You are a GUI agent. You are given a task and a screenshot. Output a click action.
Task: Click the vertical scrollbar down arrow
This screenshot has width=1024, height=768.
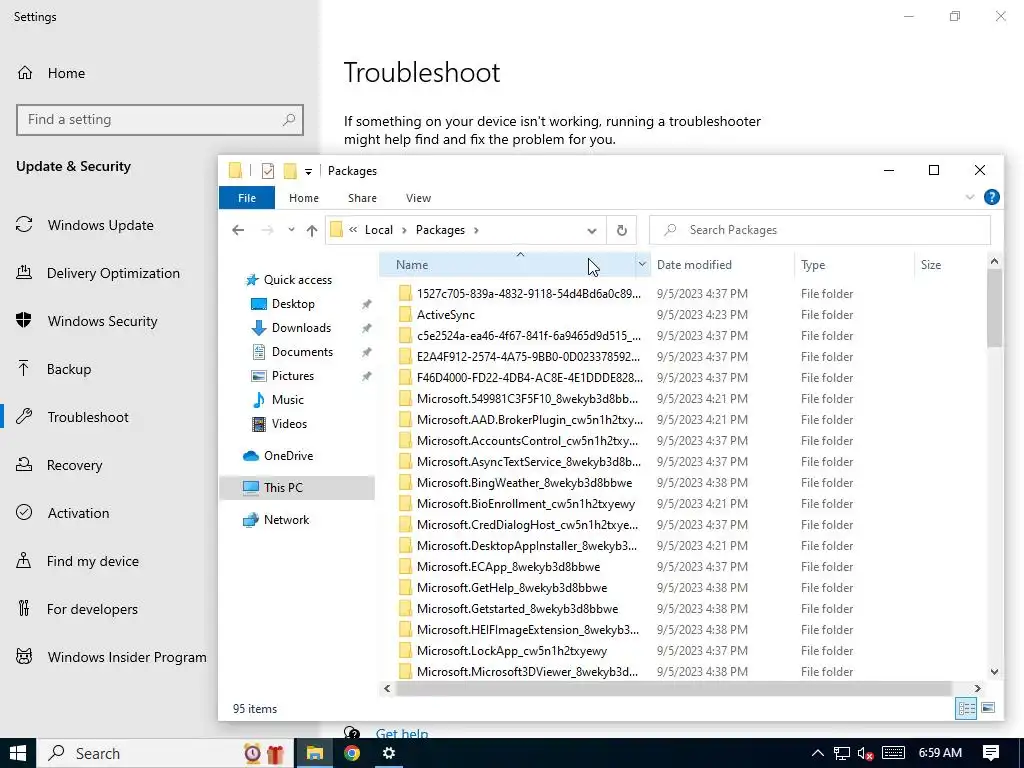coord(994,671)
